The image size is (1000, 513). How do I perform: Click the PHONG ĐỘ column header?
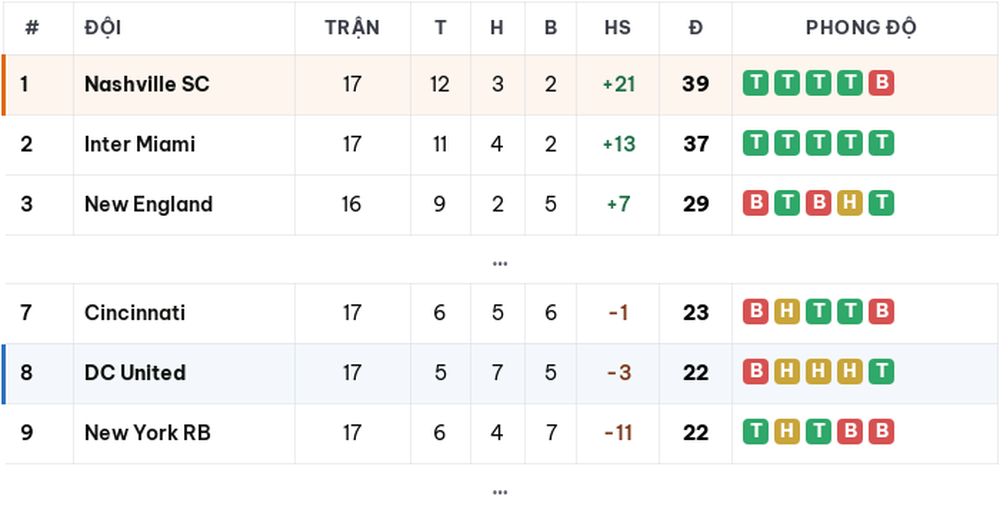pyautogui.click(x=861, y=27)
